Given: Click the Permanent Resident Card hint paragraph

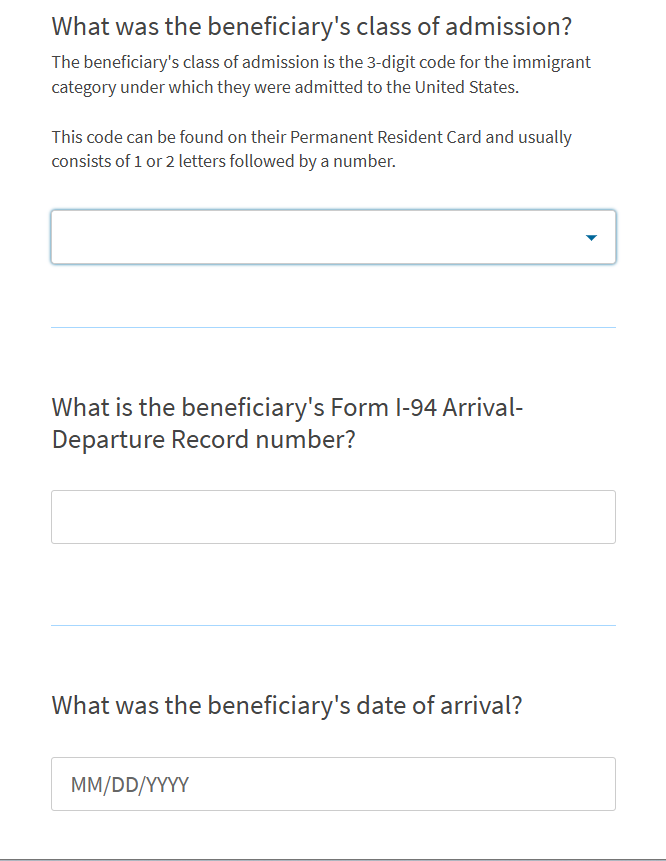Looking at the screenshot, I should coord(312,149).
